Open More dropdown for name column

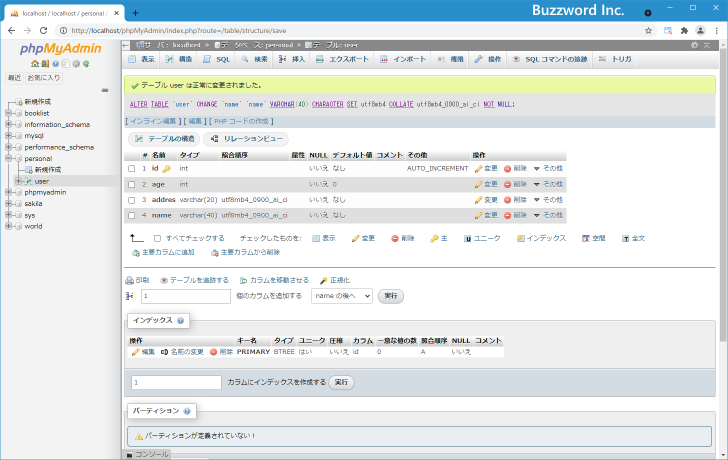tap(548, 215)
